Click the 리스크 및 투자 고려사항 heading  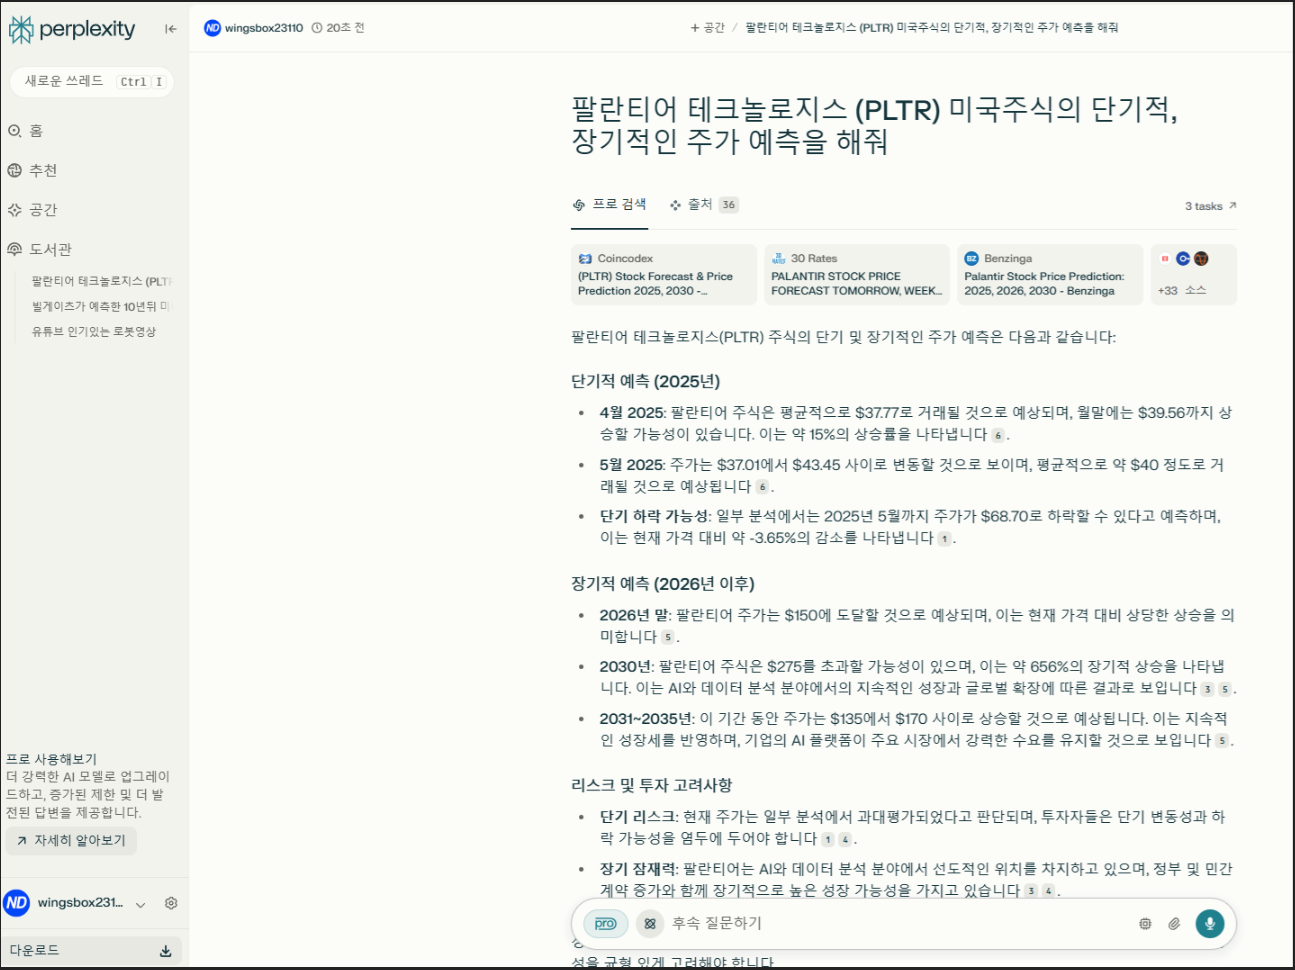pos(652,786)
